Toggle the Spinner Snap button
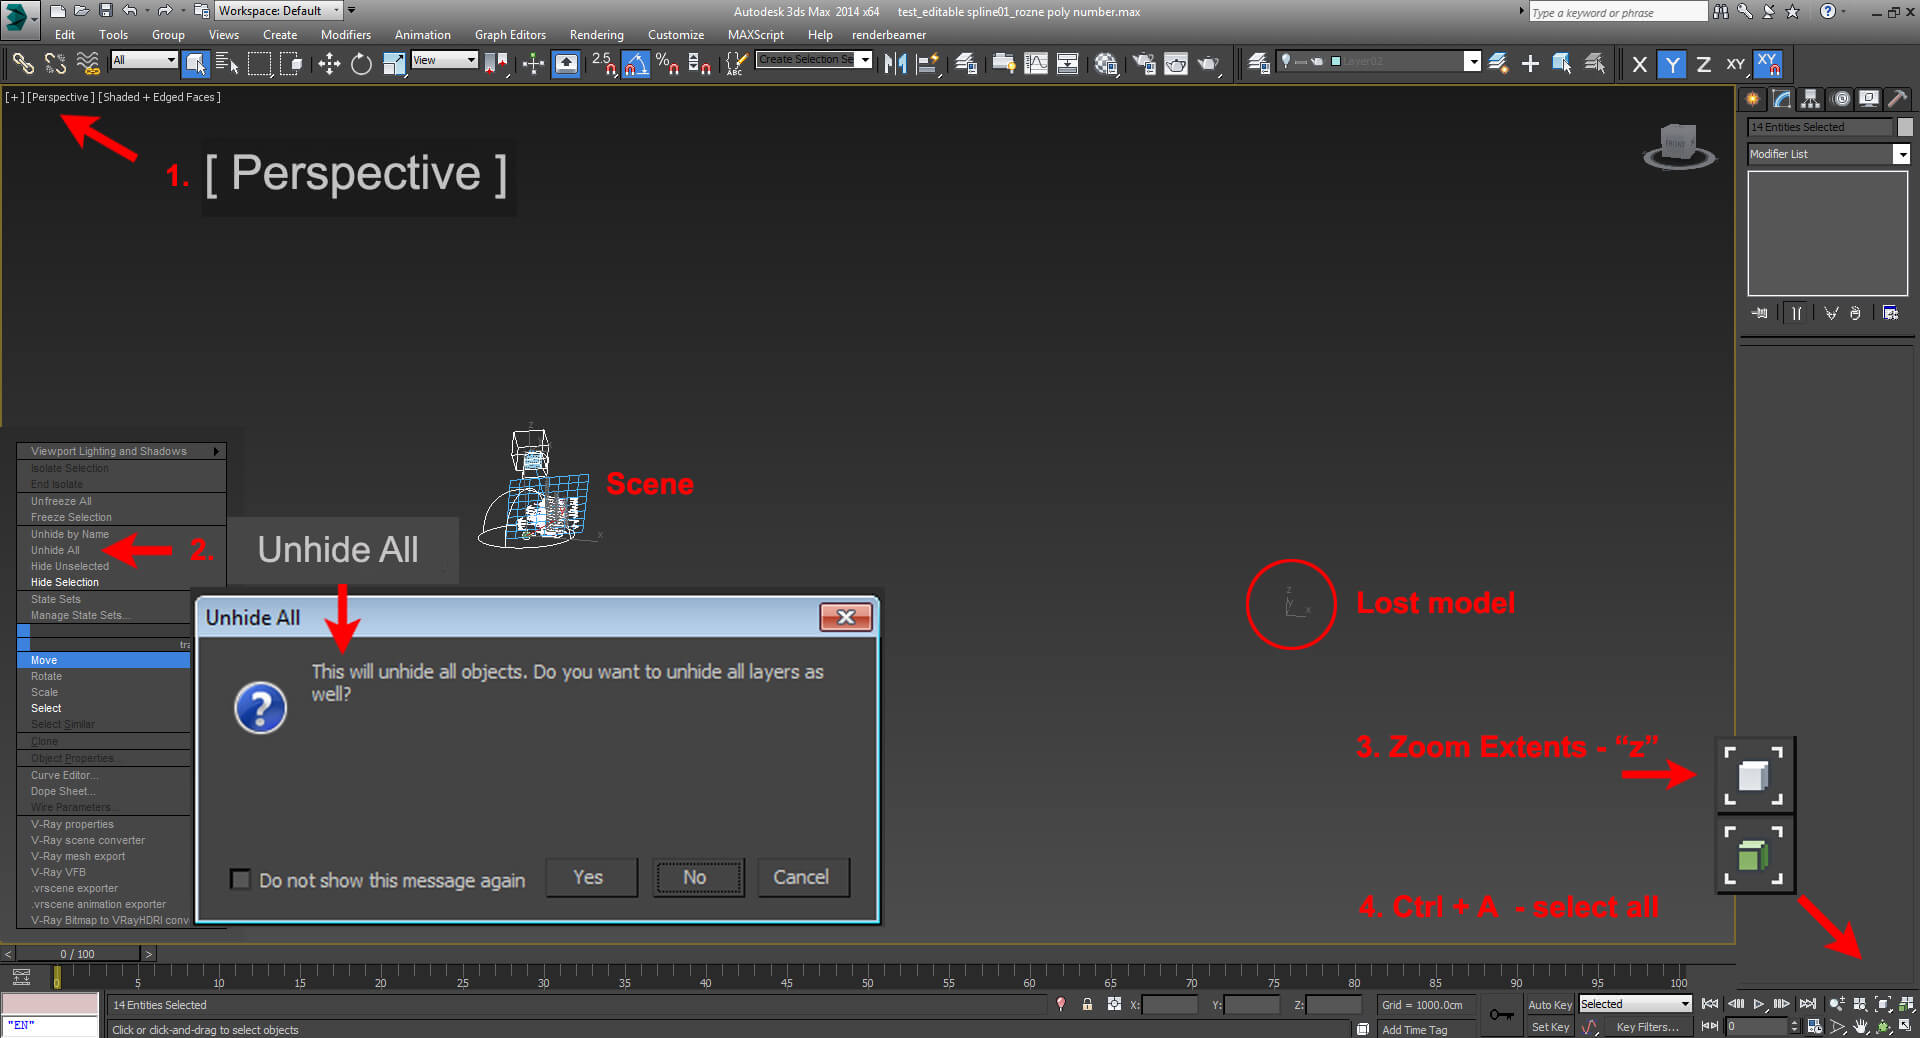 click(x=700, y=64)
